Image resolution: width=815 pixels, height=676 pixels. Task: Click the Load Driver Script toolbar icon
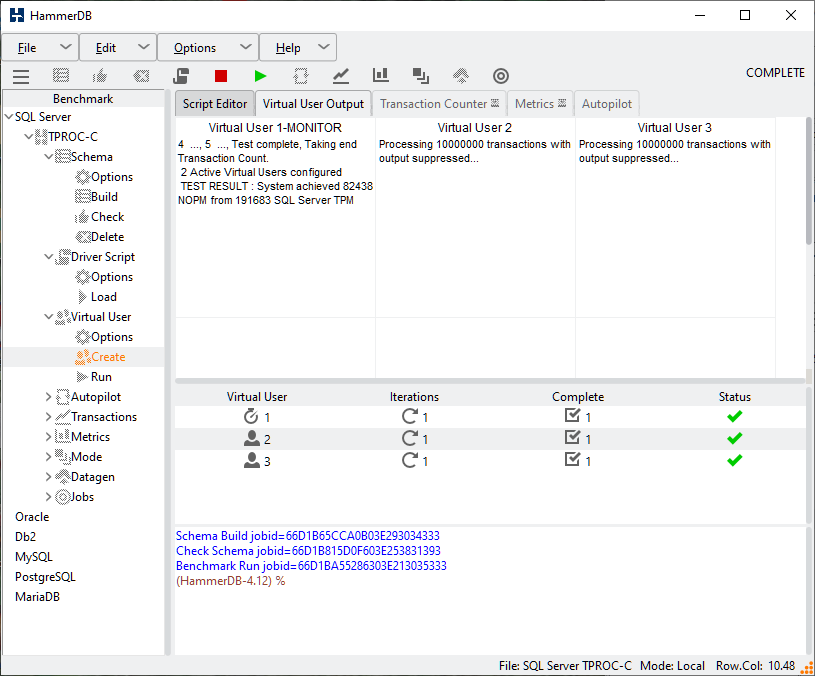(x=181, y=76)
